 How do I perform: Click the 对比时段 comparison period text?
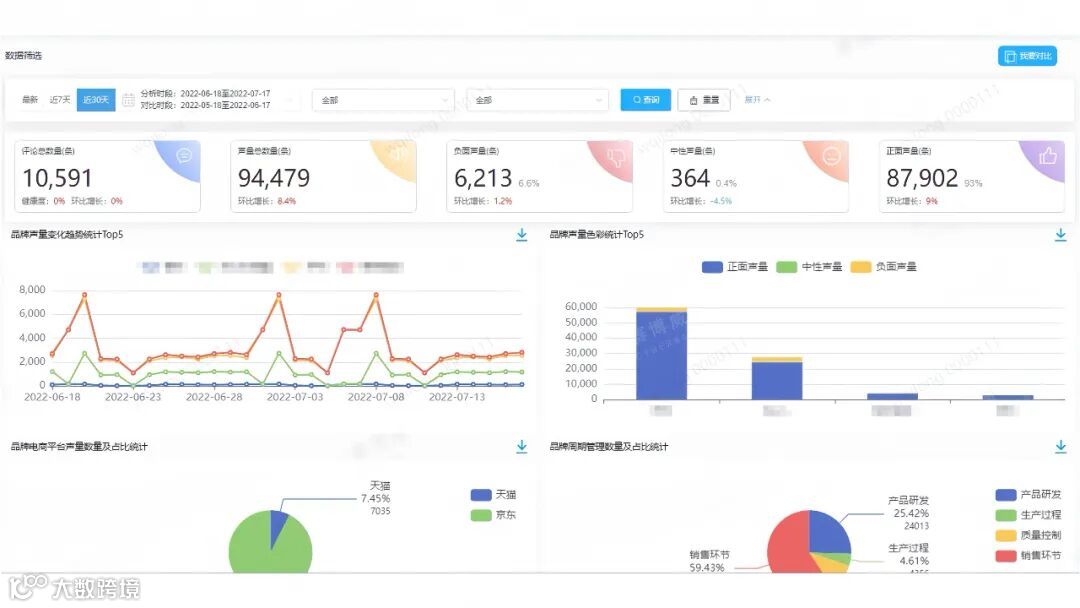click(205, 105)
